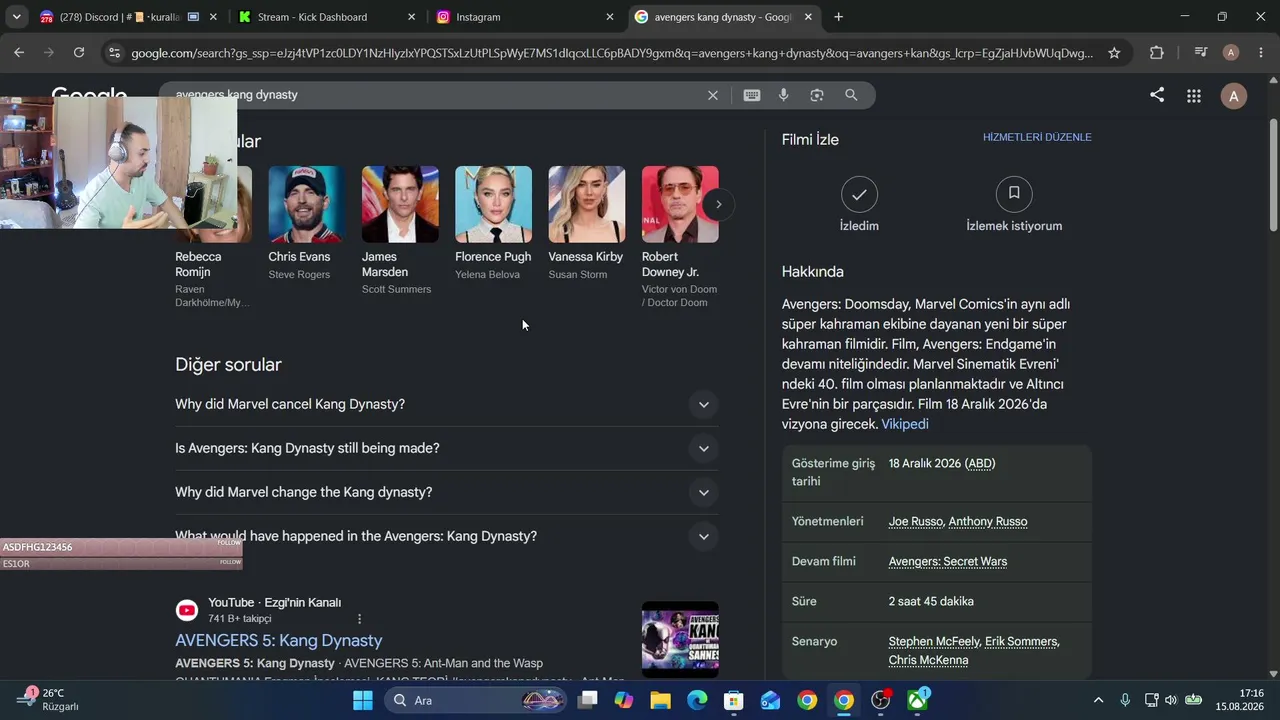
Task: View site information icon in address bar
Action: tap(114, 53)
